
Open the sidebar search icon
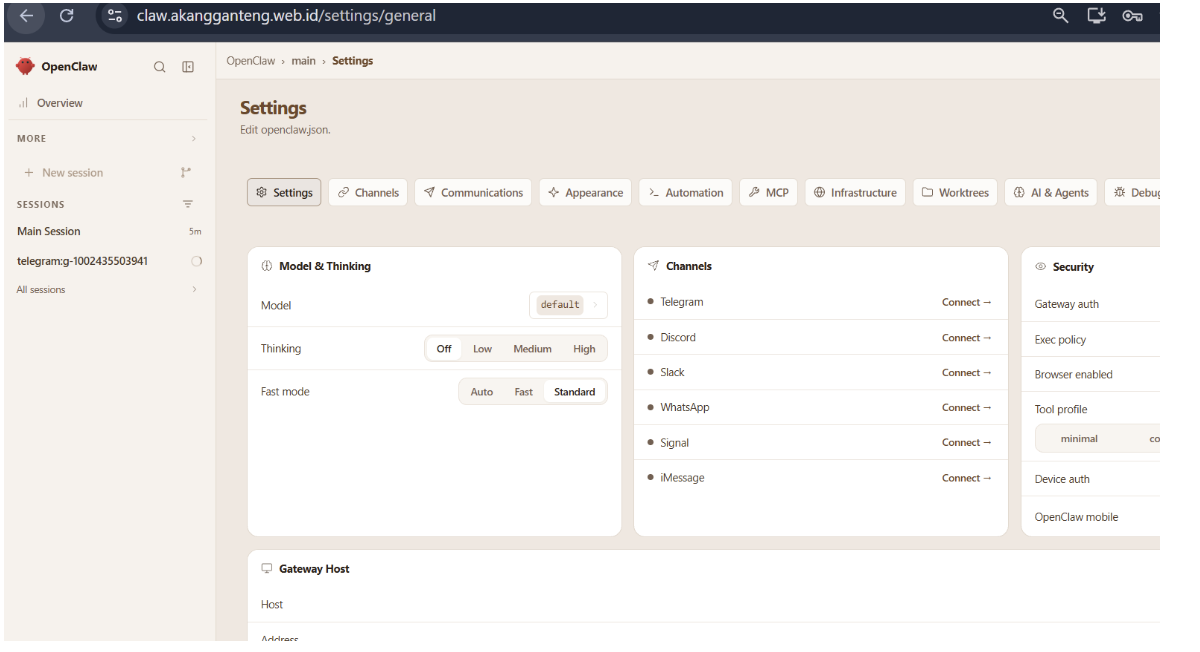(x=159, y=67)
